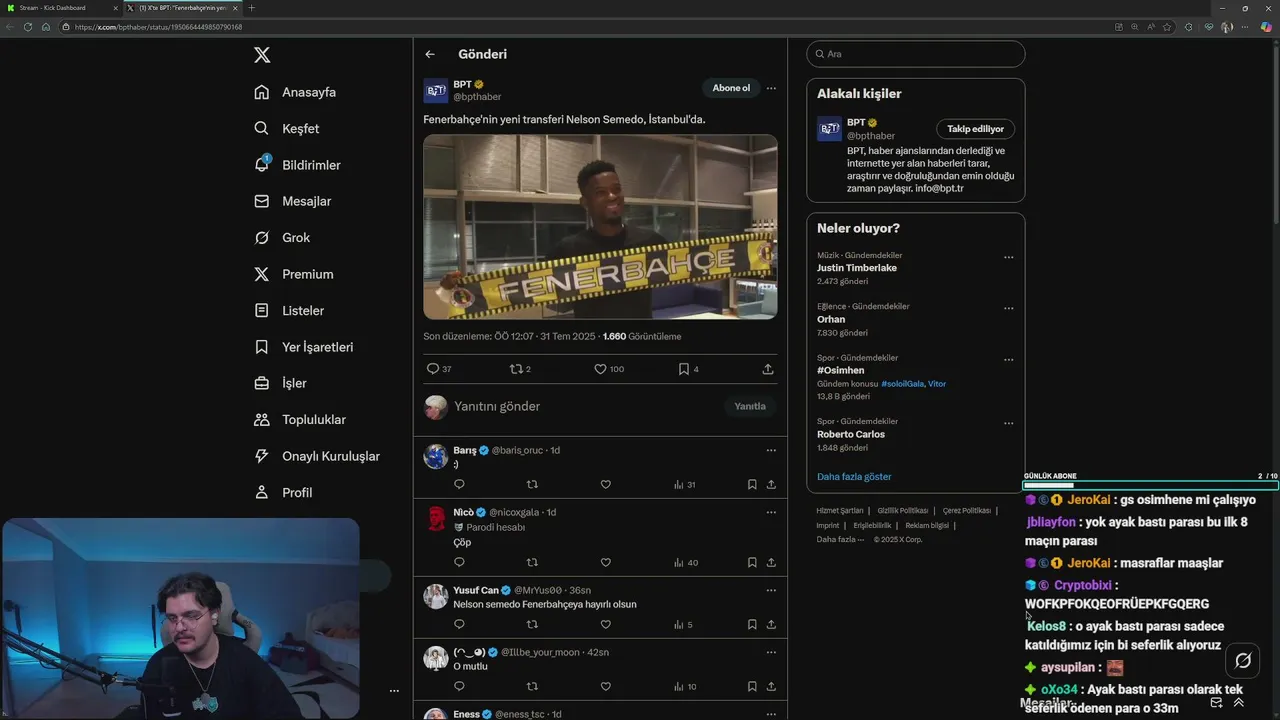Repost Barış's reply
The image size is (1280, 720).
tap(532, 484)
